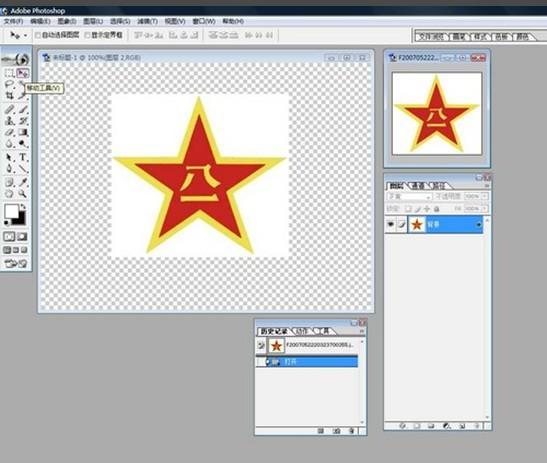The width and height of the screenshot is (547, 463).
Task: Select the Lasso tool
Action: pyautogui.click(x=9, y=84)
